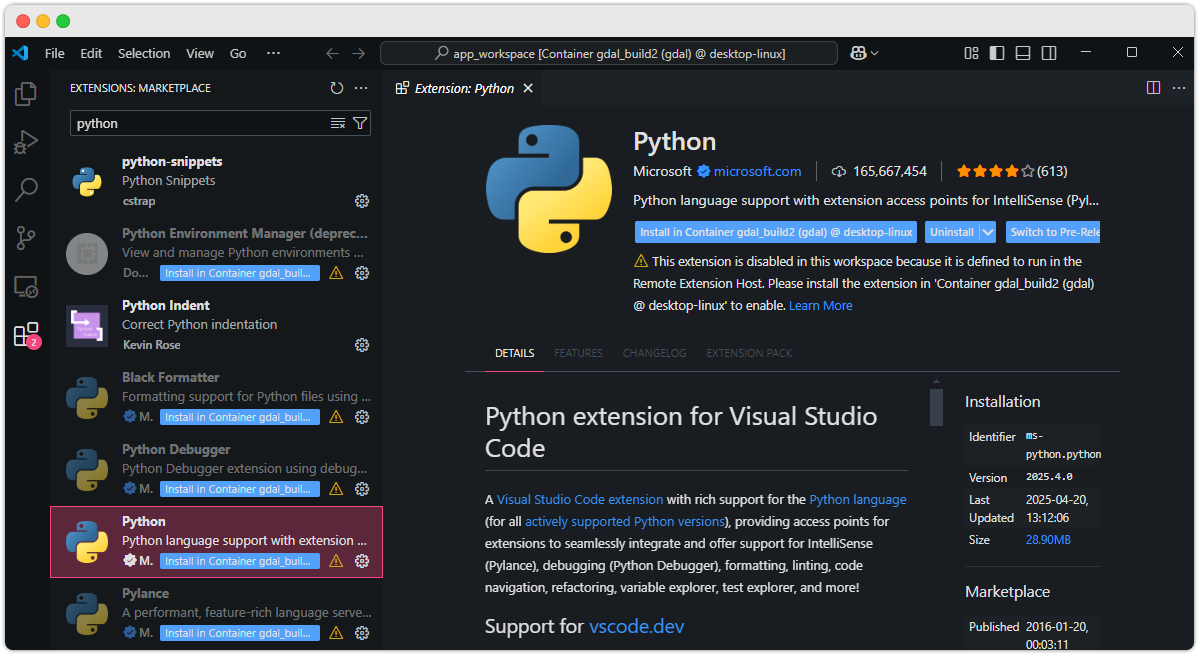Install Pylance in Container

[239, 634]
